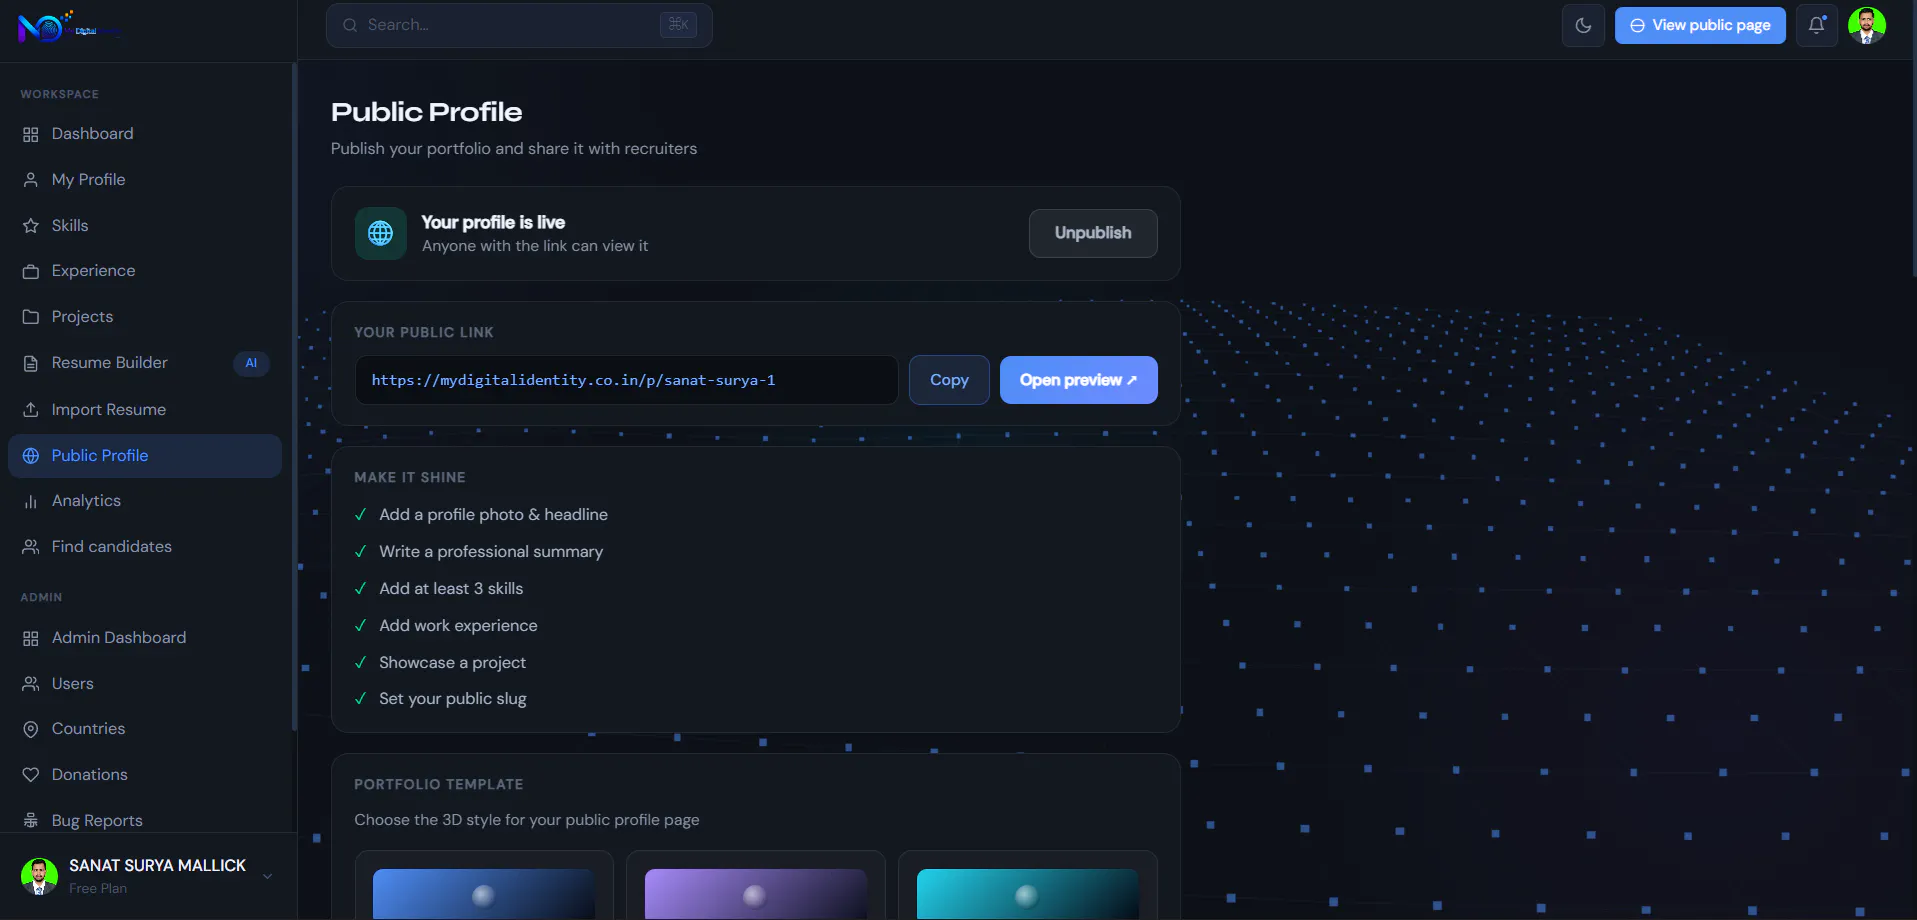Click the Resume Builder document icon

coord(31,363)
